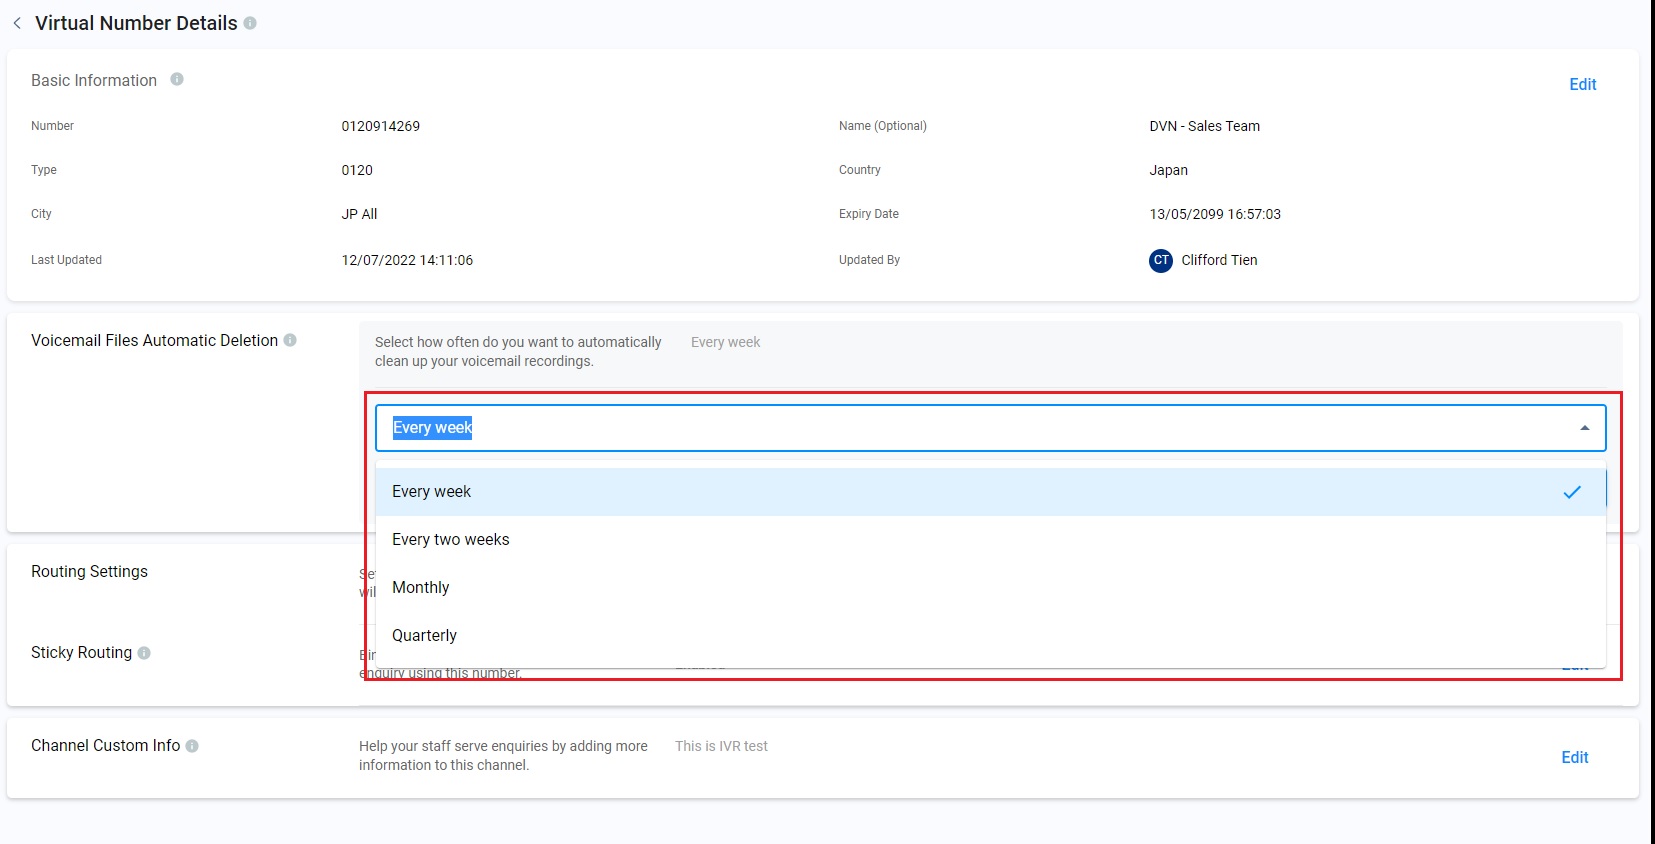Screen dimensions: 1655x844
Task: Click the Every week combo box field
Action: [x=990, y=428]
